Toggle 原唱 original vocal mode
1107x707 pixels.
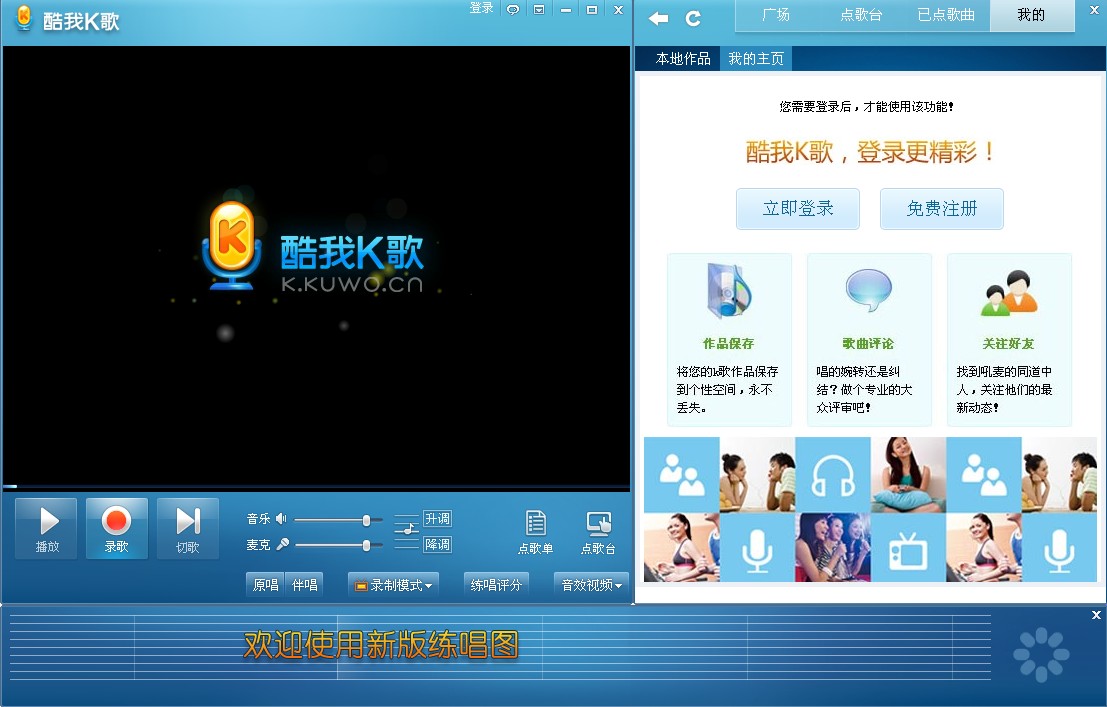(264, 584)
